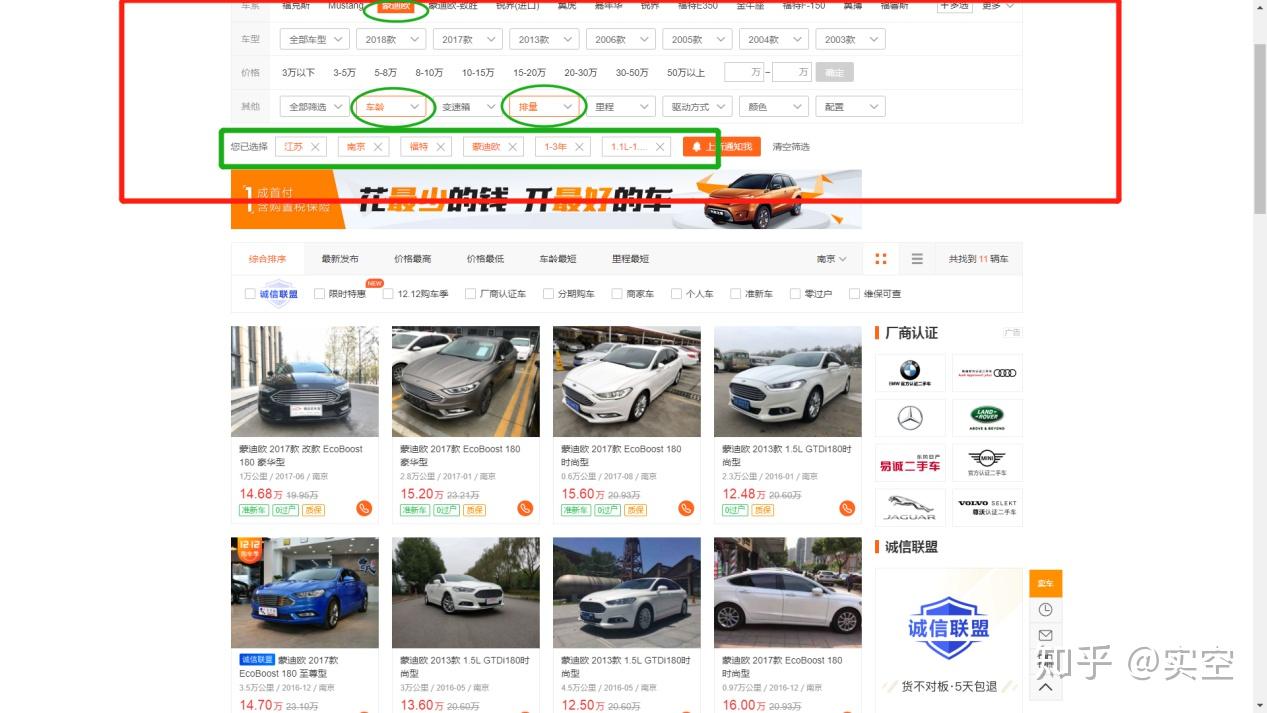Check the 诚信联盟 checkbox
The height and width of the screenshot is (713, 1267).
click(250, 294)
